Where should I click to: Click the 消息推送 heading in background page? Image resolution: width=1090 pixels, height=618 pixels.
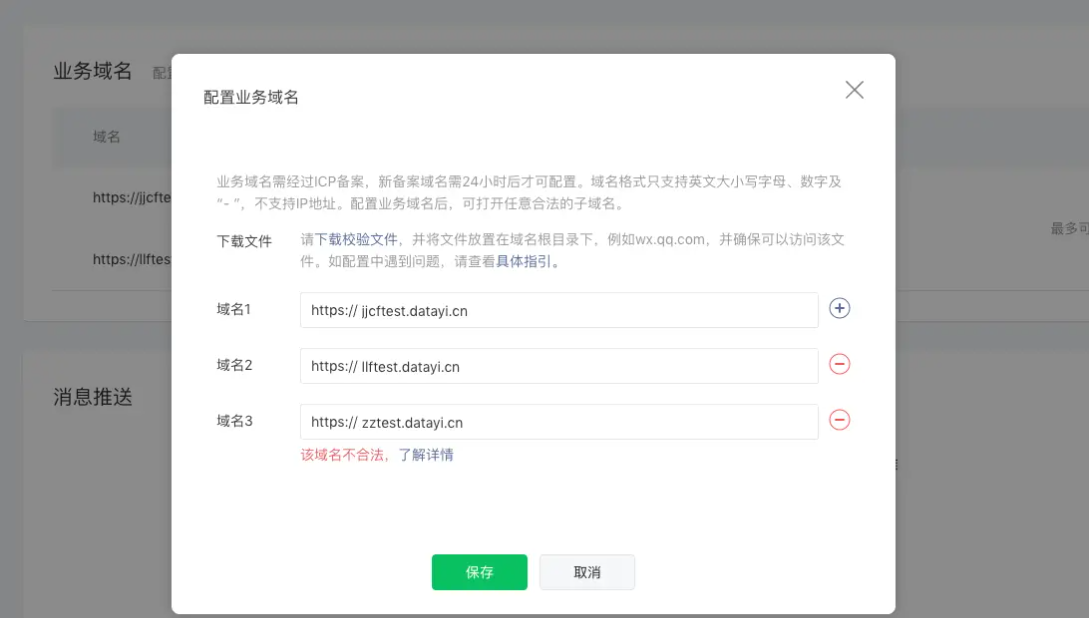(x=92, y=397)
